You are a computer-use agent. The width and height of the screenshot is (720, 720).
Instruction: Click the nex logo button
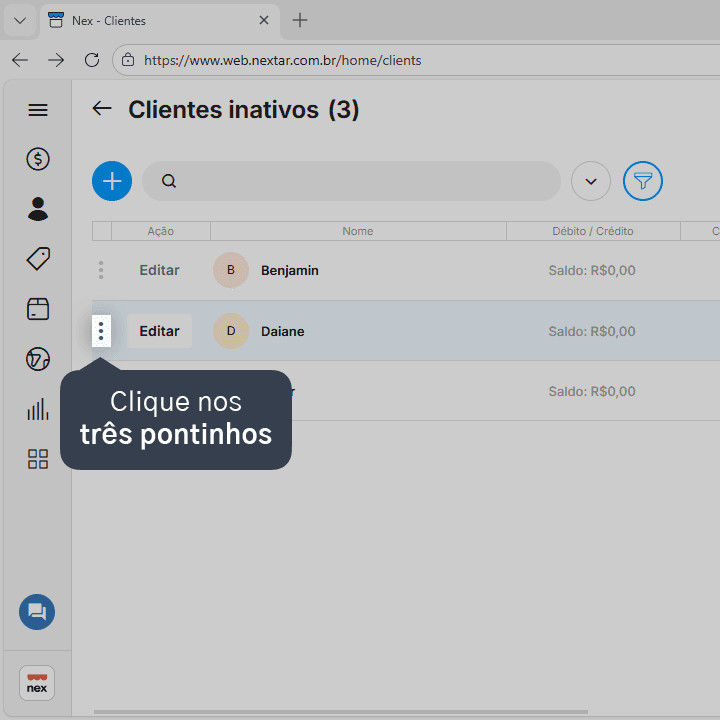coord(37,683)
